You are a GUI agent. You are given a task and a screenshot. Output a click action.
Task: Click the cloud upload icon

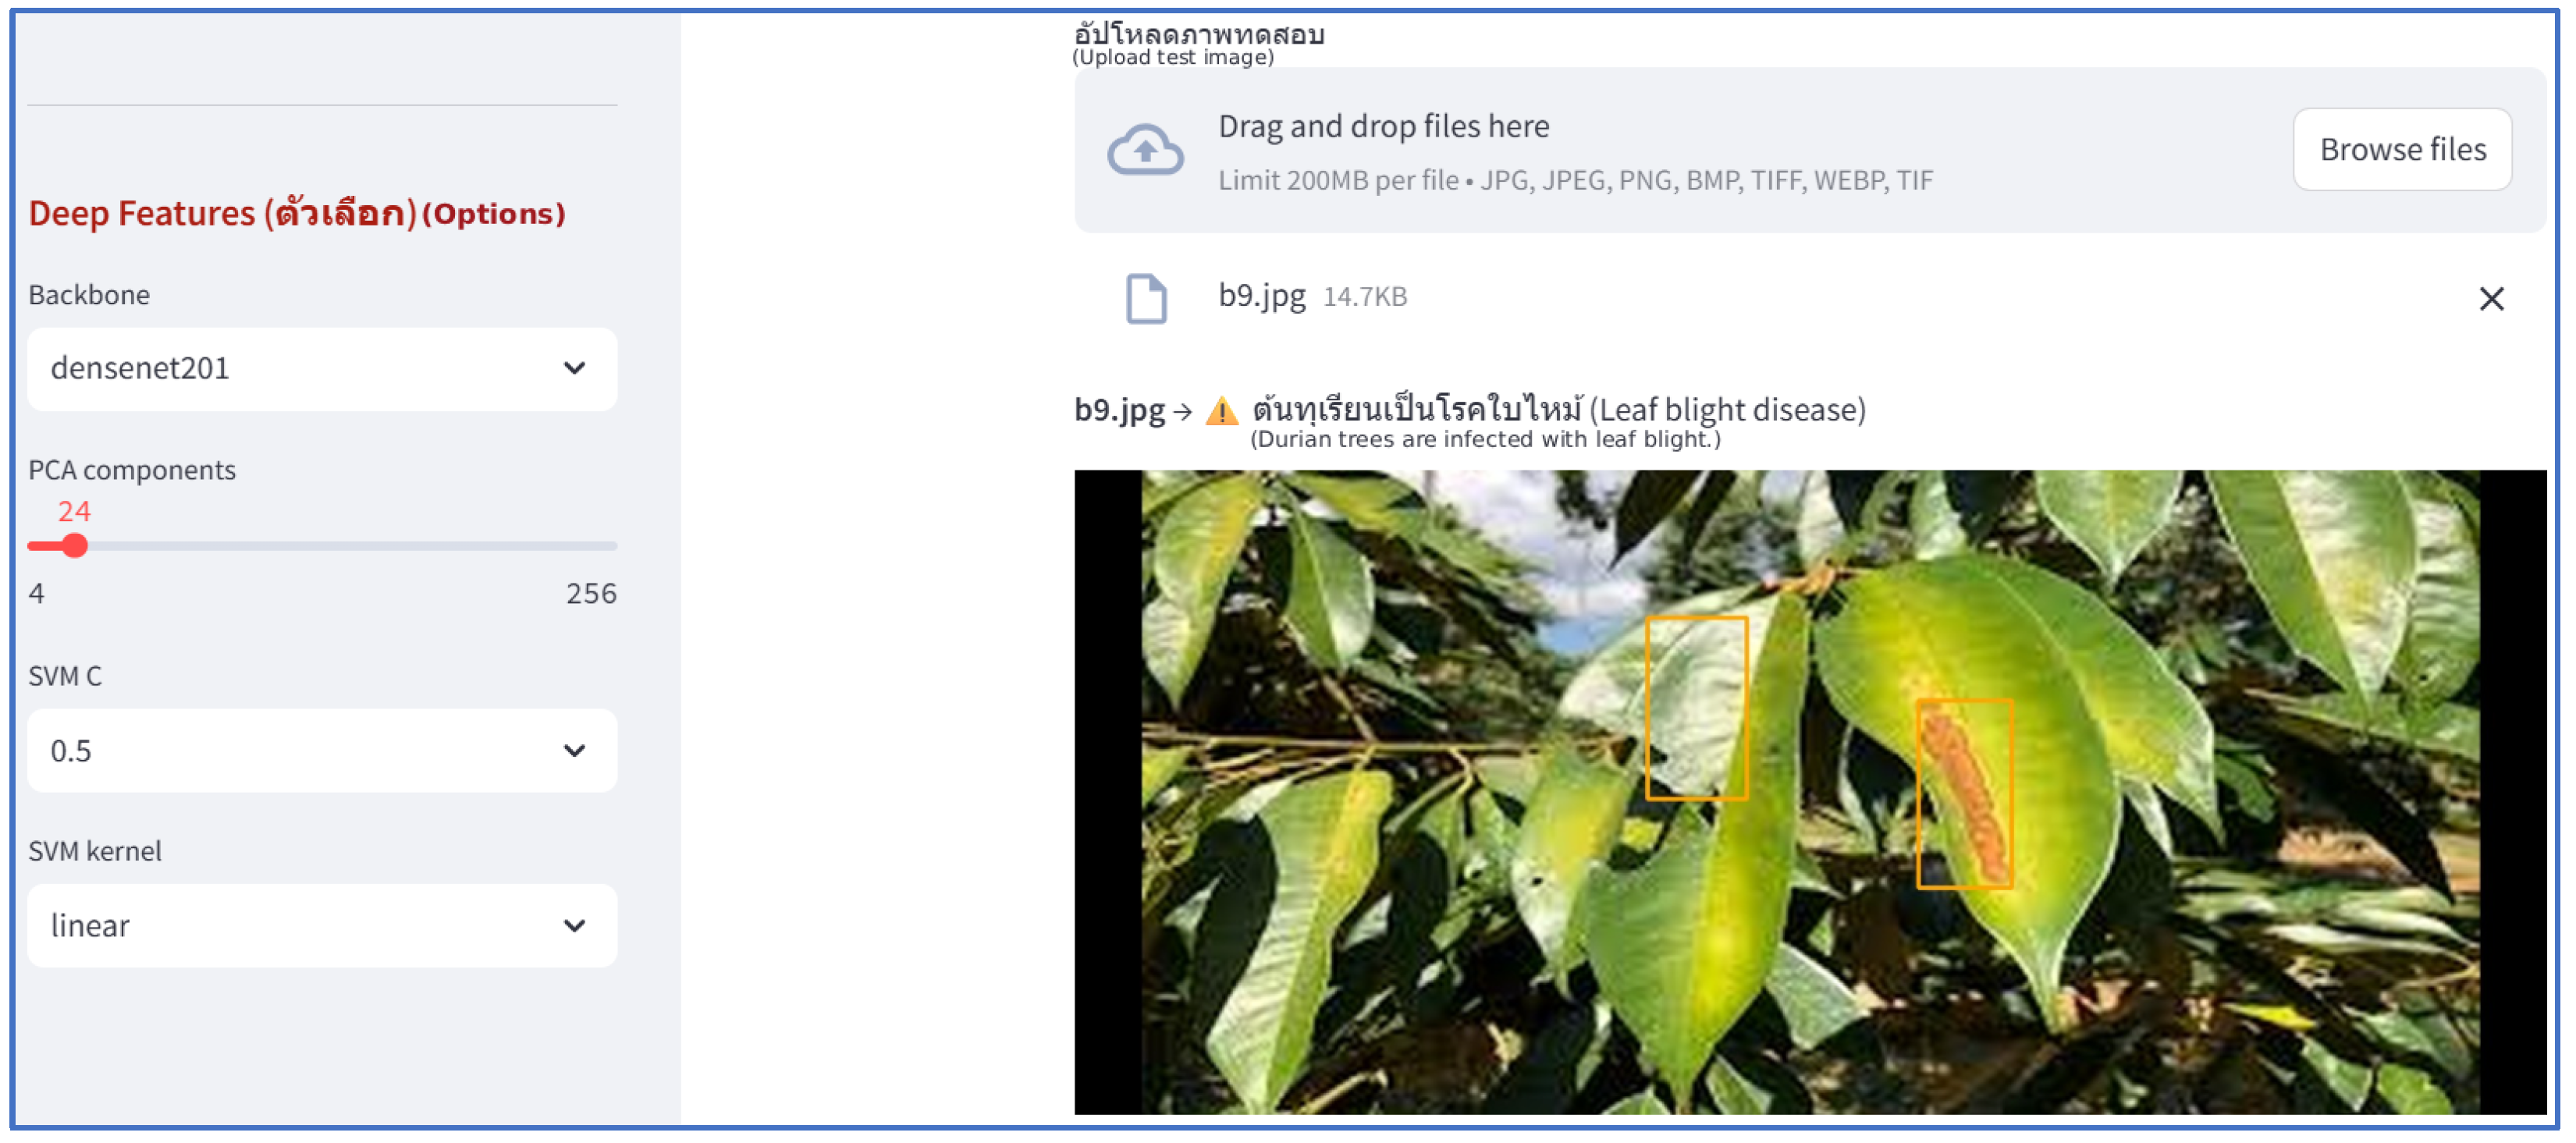click(1145, 150)
